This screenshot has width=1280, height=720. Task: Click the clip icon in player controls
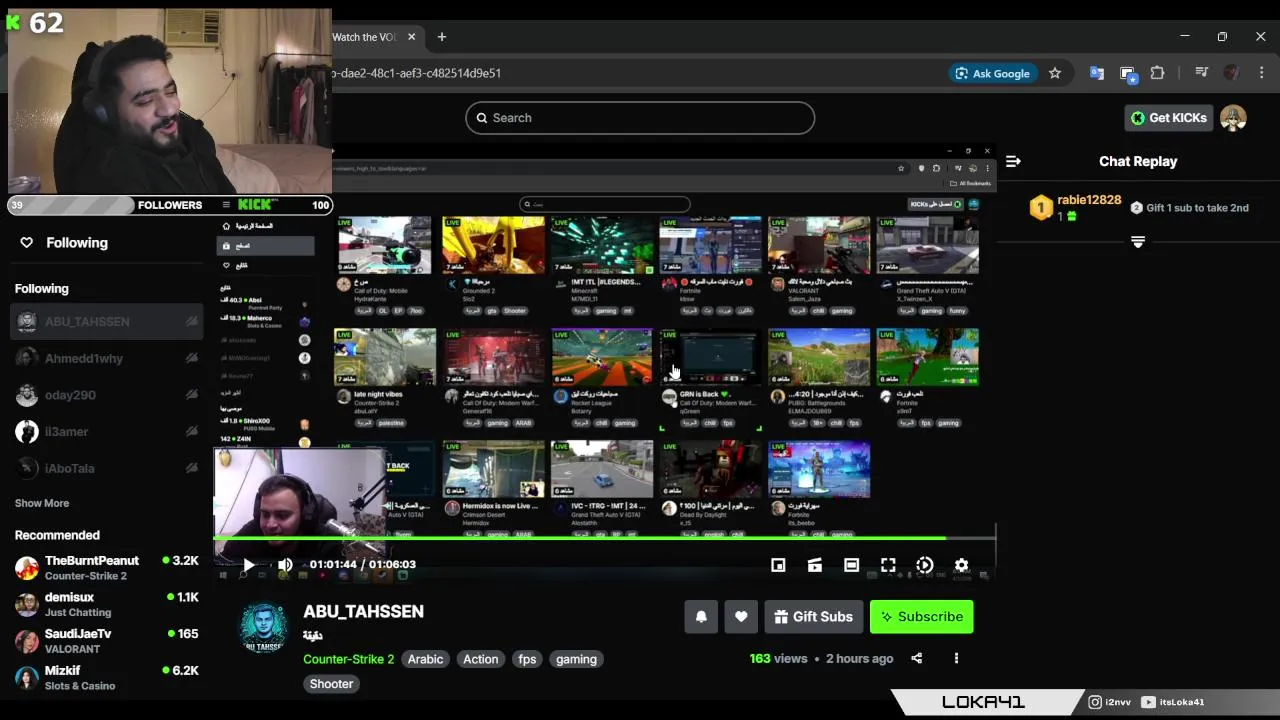(815, 565)
